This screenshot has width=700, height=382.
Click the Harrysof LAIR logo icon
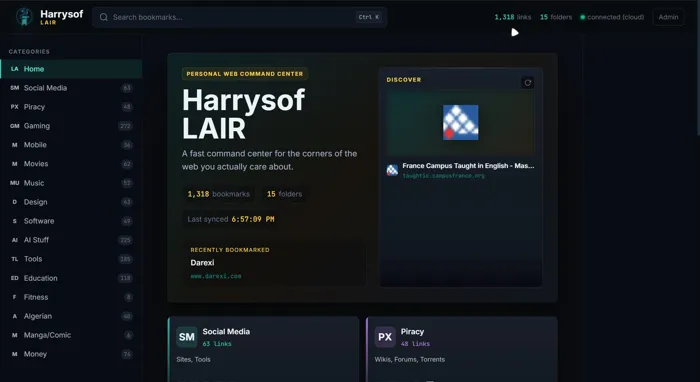24,17
